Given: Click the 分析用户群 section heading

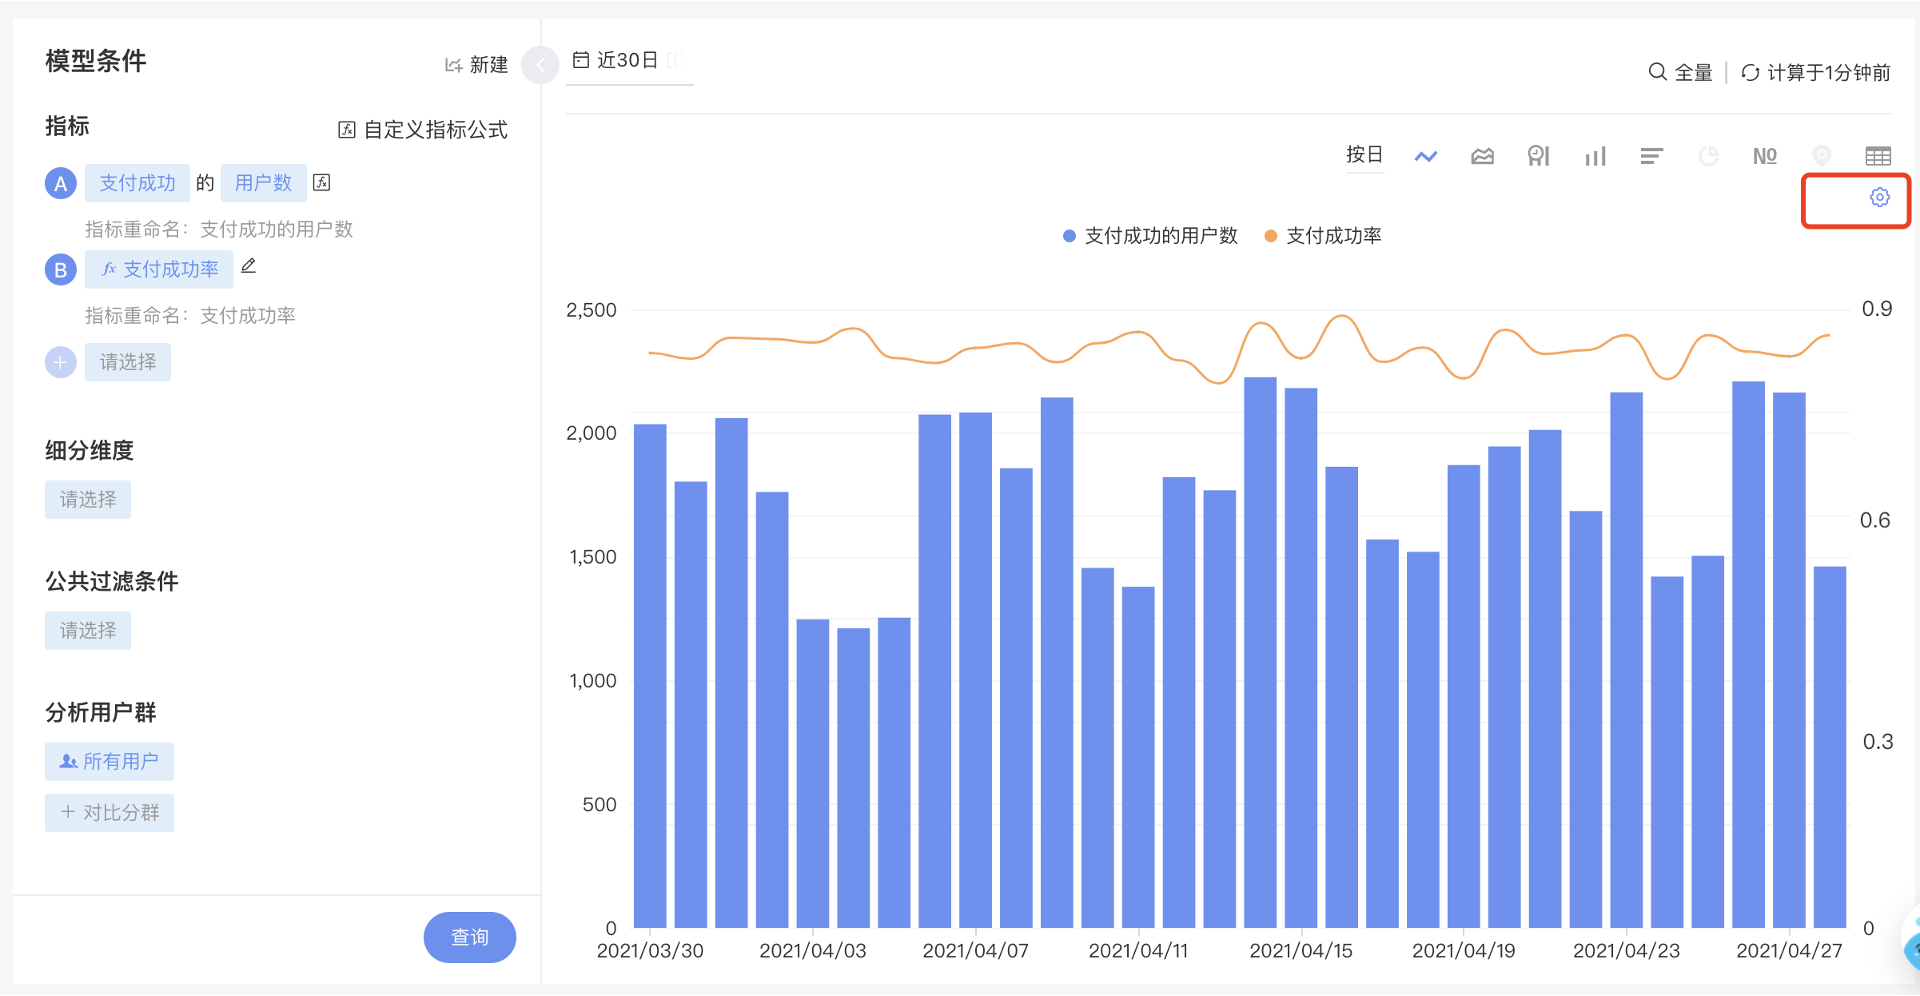Looking at the screenshot, I should (101, 713).
